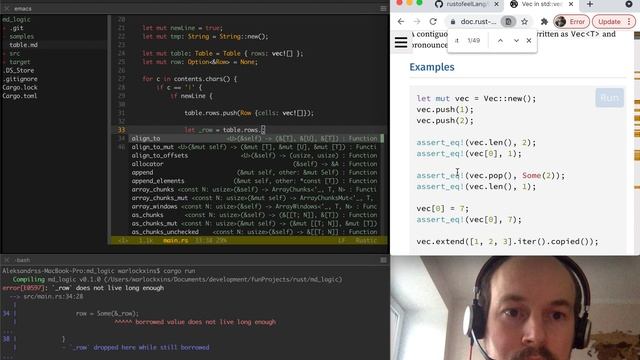Go back in the Chrome browser
The width and height of the screenshot is (640, 360).
coord(401,22)
